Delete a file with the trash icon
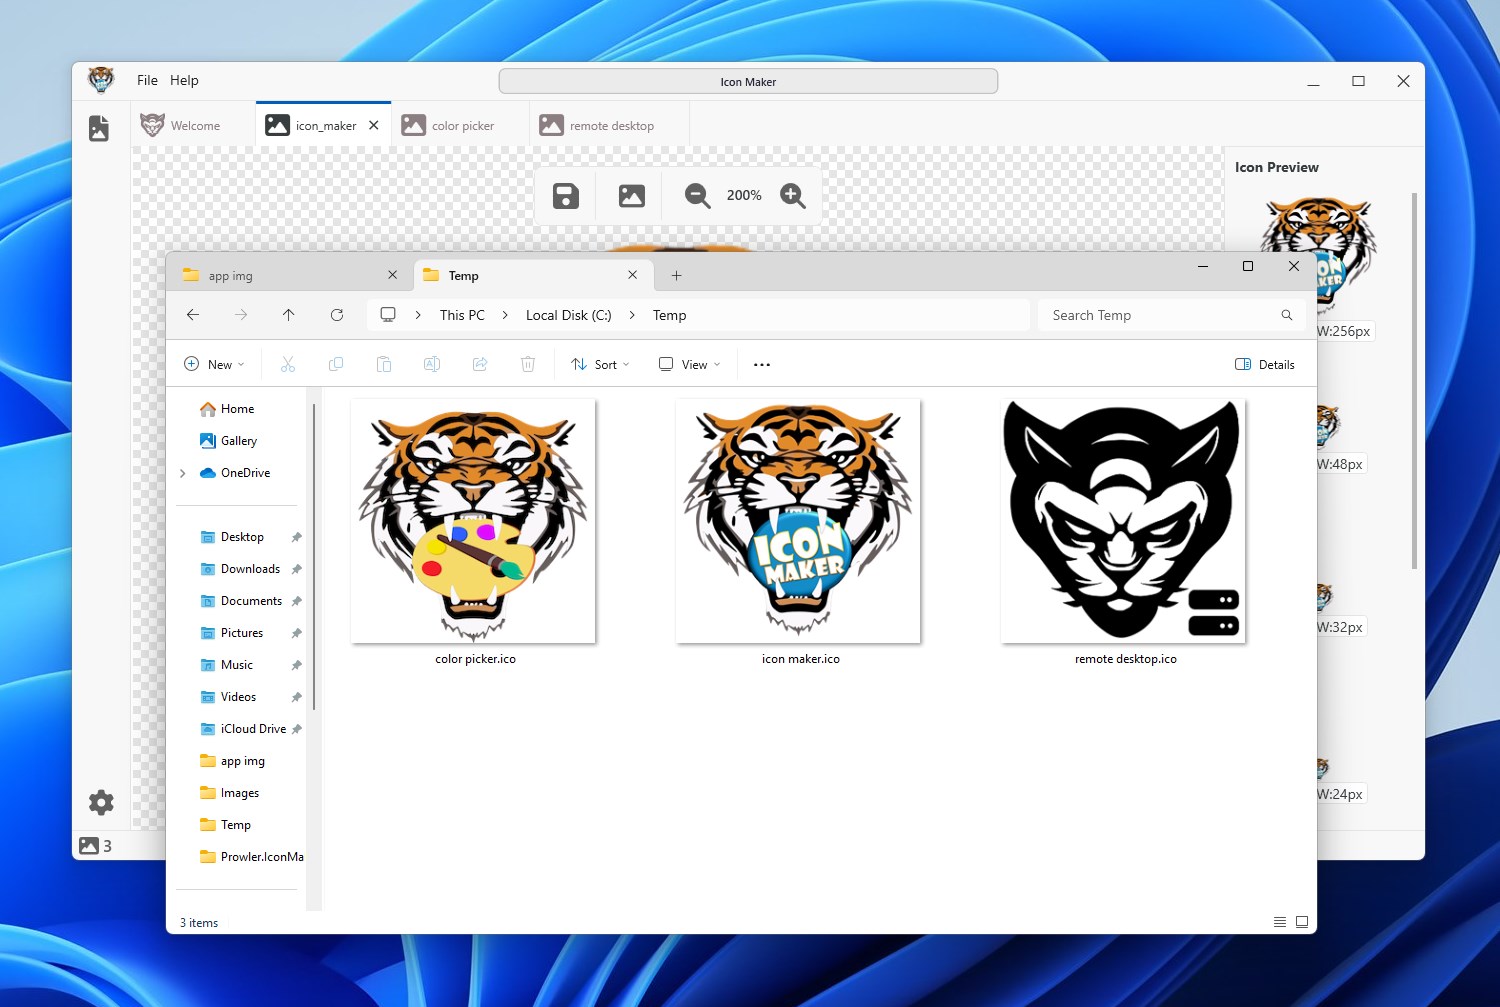The height and width of the screenshot is (1007, 1500). point(528,364)
